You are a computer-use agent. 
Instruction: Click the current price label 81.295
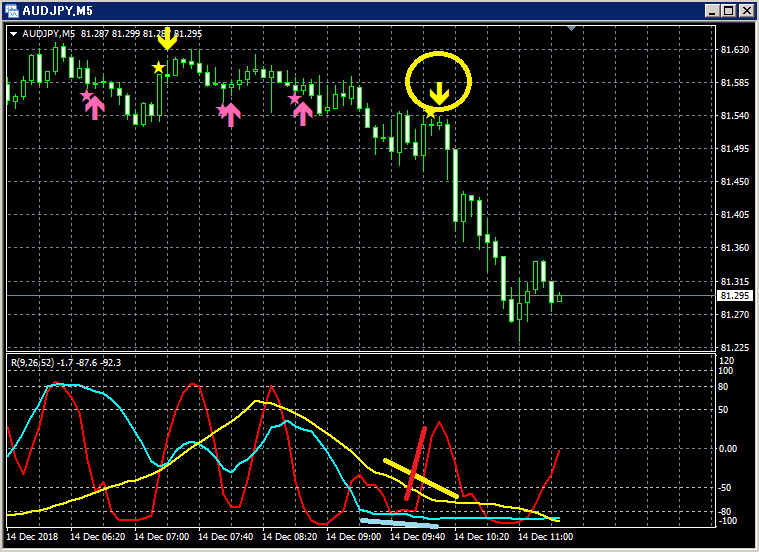click(734, 295)
